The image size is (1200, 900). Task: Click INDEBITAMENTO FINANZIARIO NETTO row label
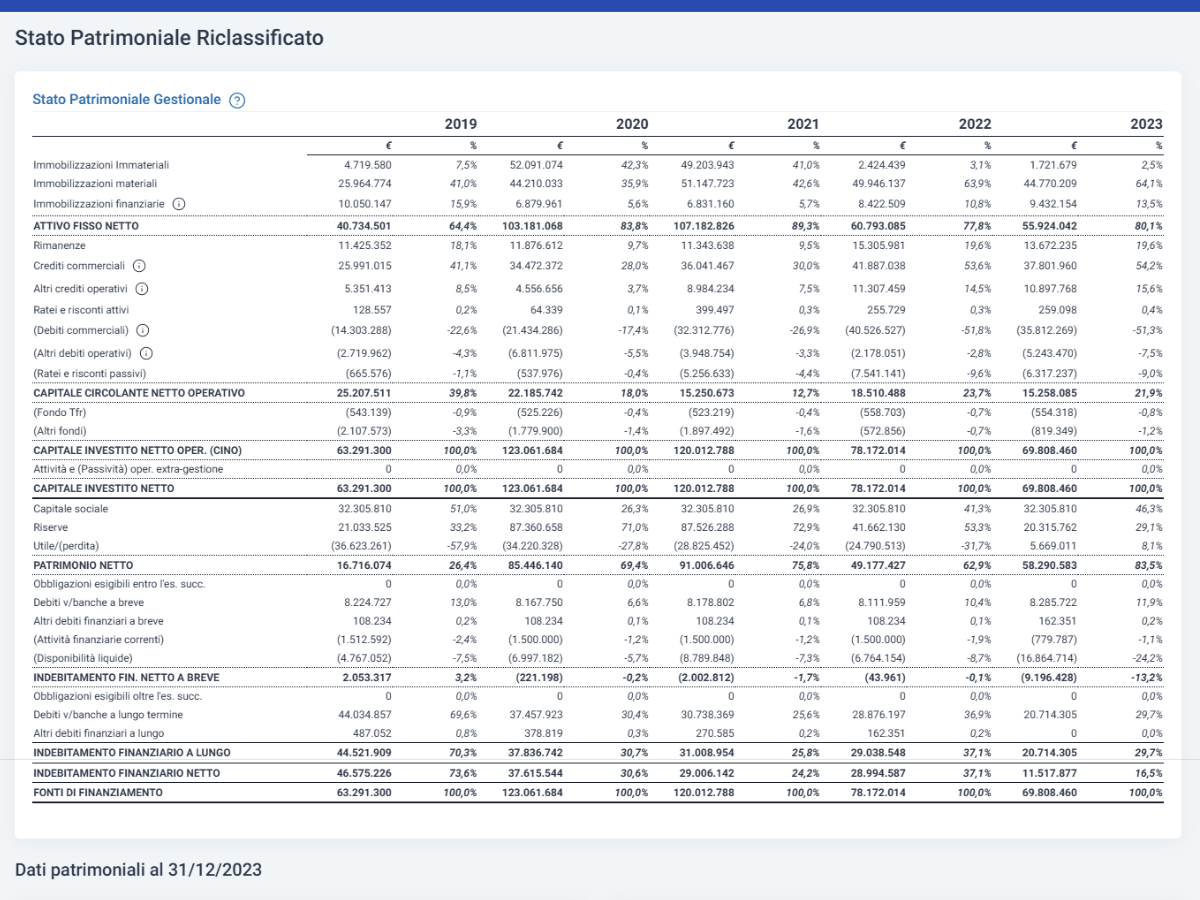(127, 773)
